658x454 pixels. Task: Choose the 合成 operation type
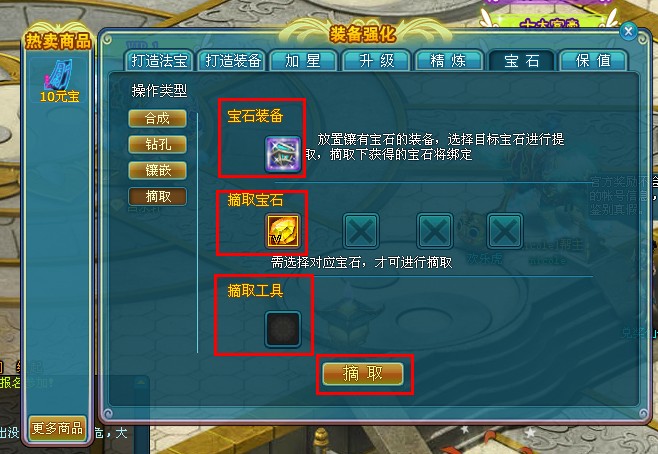pos(157,119)
